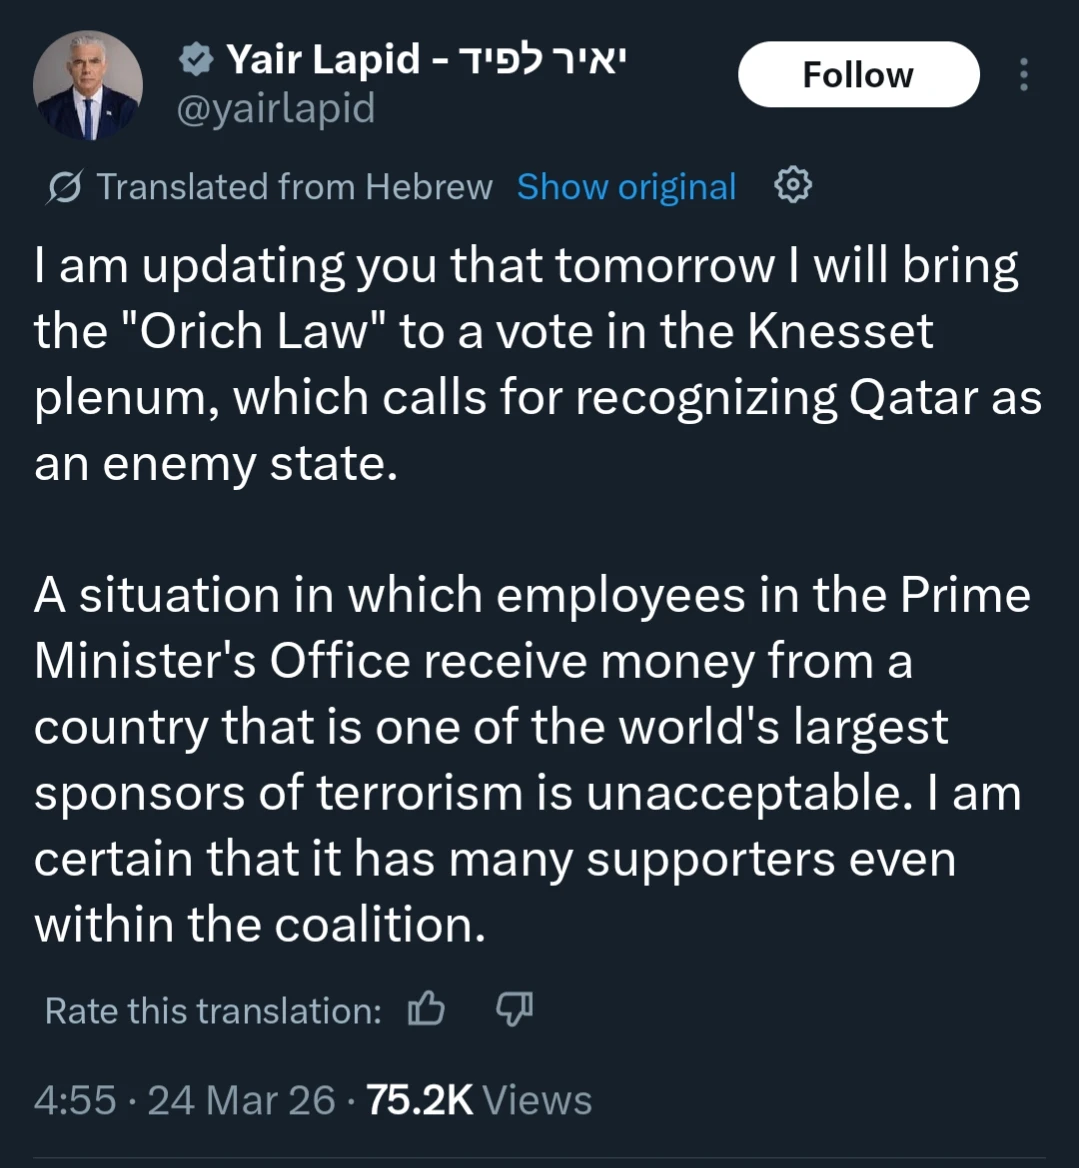
Task: Click the '24 Mar 26' post date
Action: [241, 1100]
